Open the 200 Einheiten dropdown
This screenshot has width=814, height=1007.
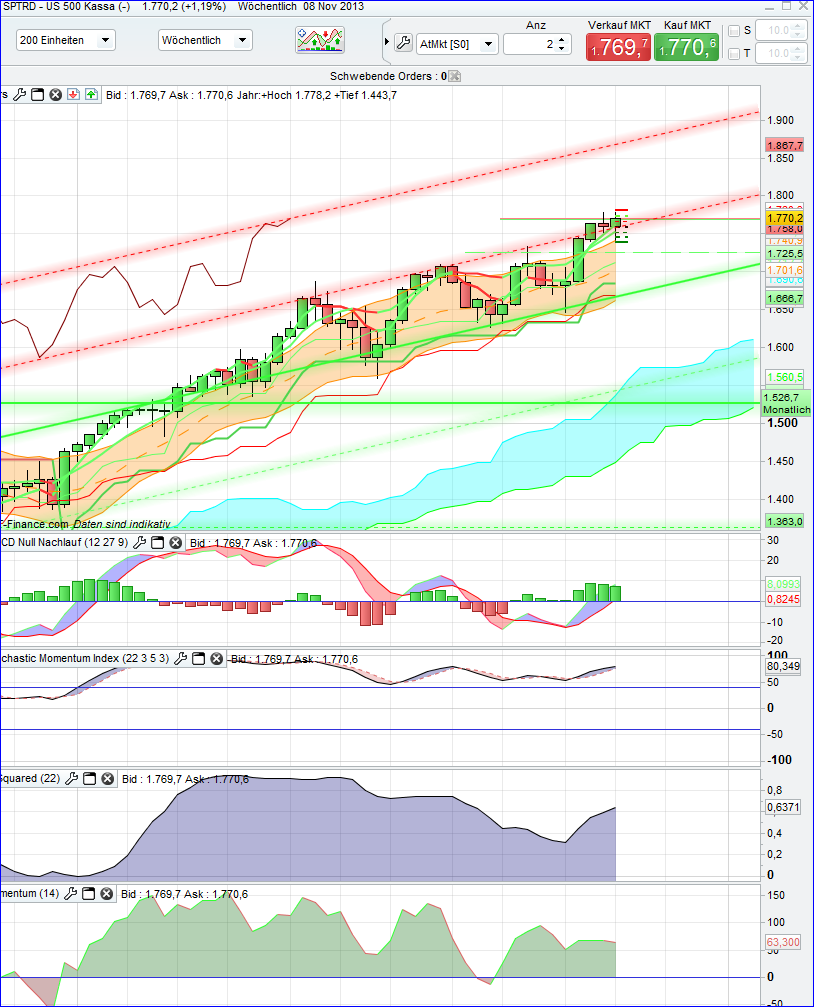point(103,39)
